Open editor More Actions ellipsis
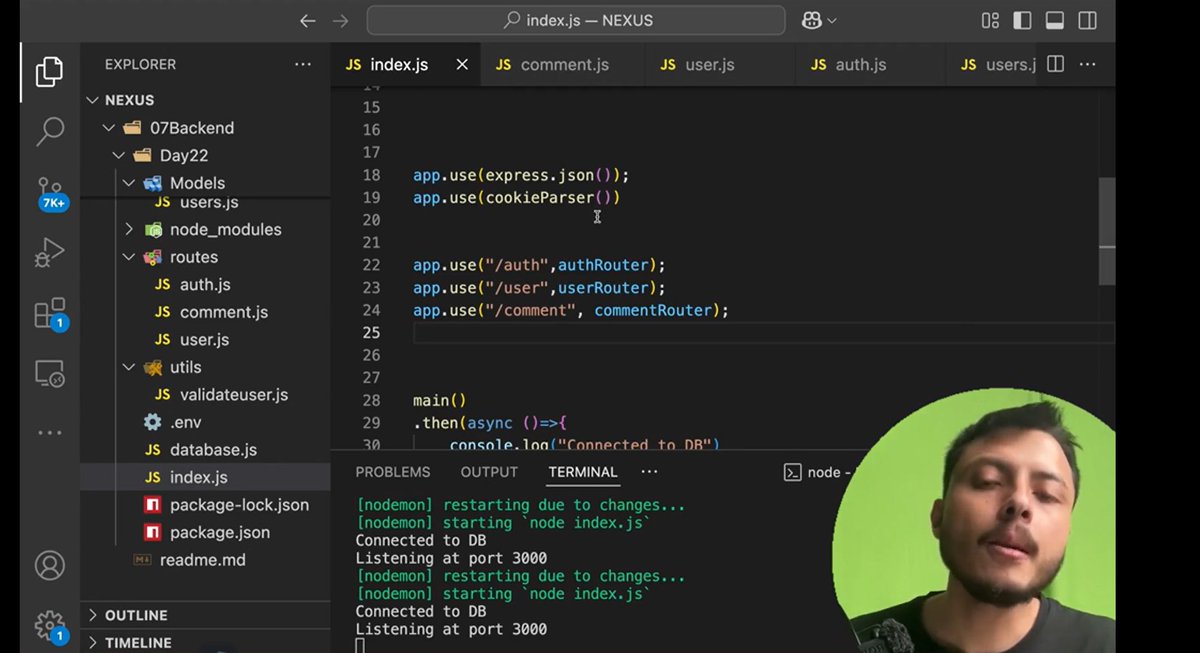The width and height of the screenshot is (1200, 653). (1088, 64)
